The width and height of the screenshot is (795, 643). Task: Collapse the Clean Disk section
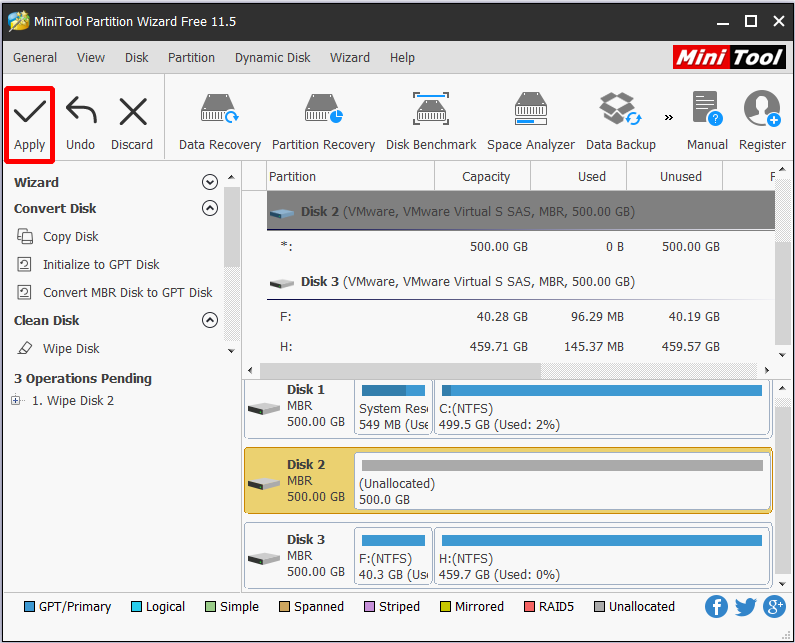click(210, 320)
